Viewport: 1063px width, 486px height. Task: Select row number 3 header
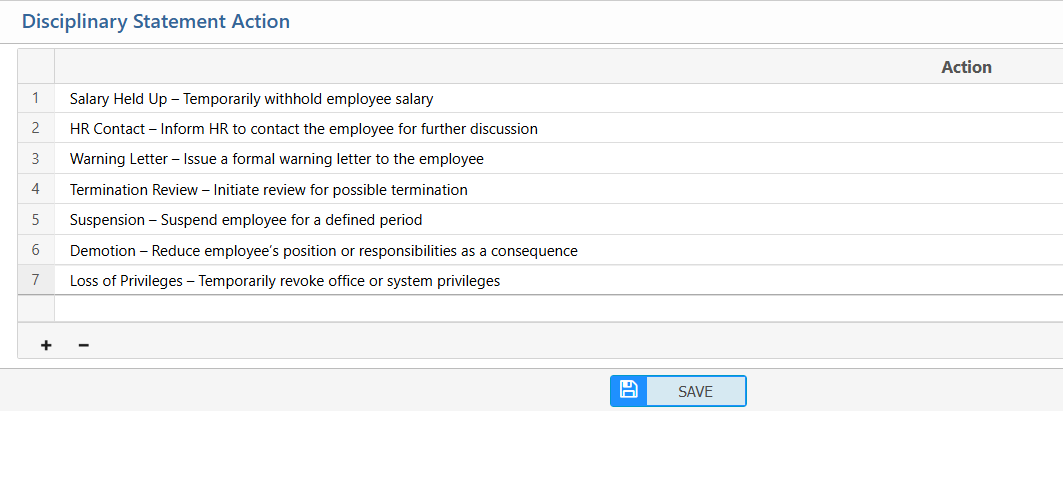[x=36, y=158]
